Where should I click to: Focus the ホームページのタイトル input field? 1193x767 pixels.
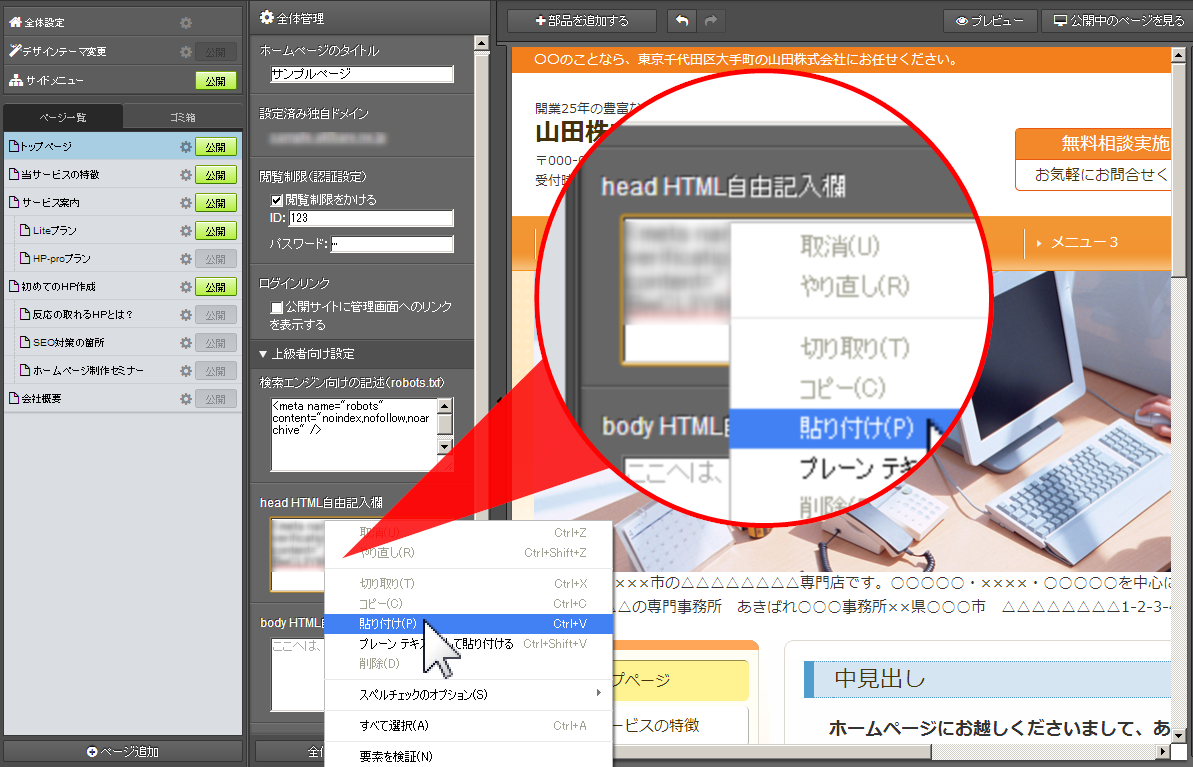(362, 74)
